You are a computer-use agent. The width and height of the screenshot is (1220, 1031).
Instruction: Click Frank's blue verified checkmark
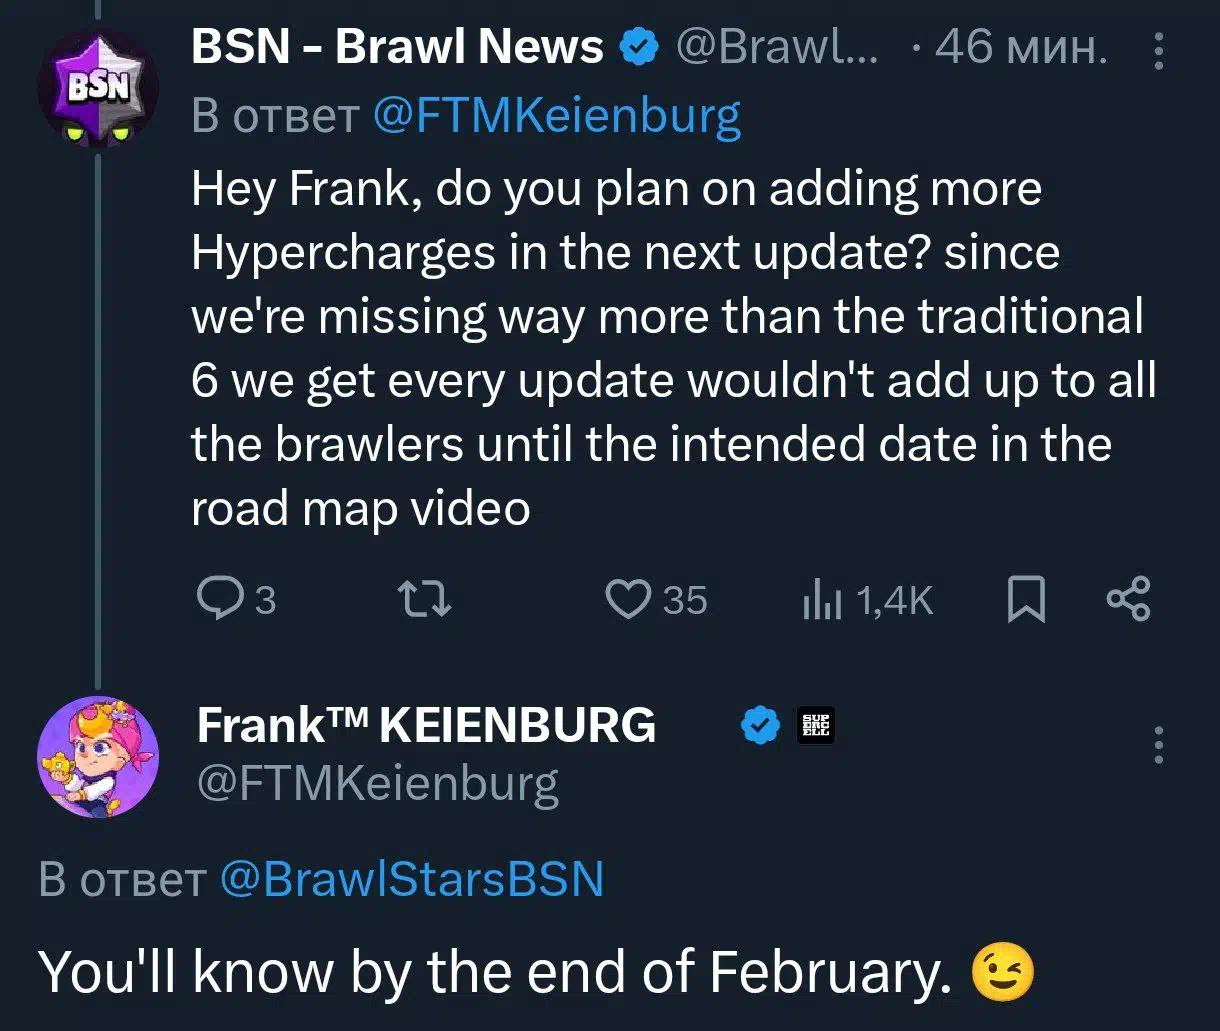(760, 725)
